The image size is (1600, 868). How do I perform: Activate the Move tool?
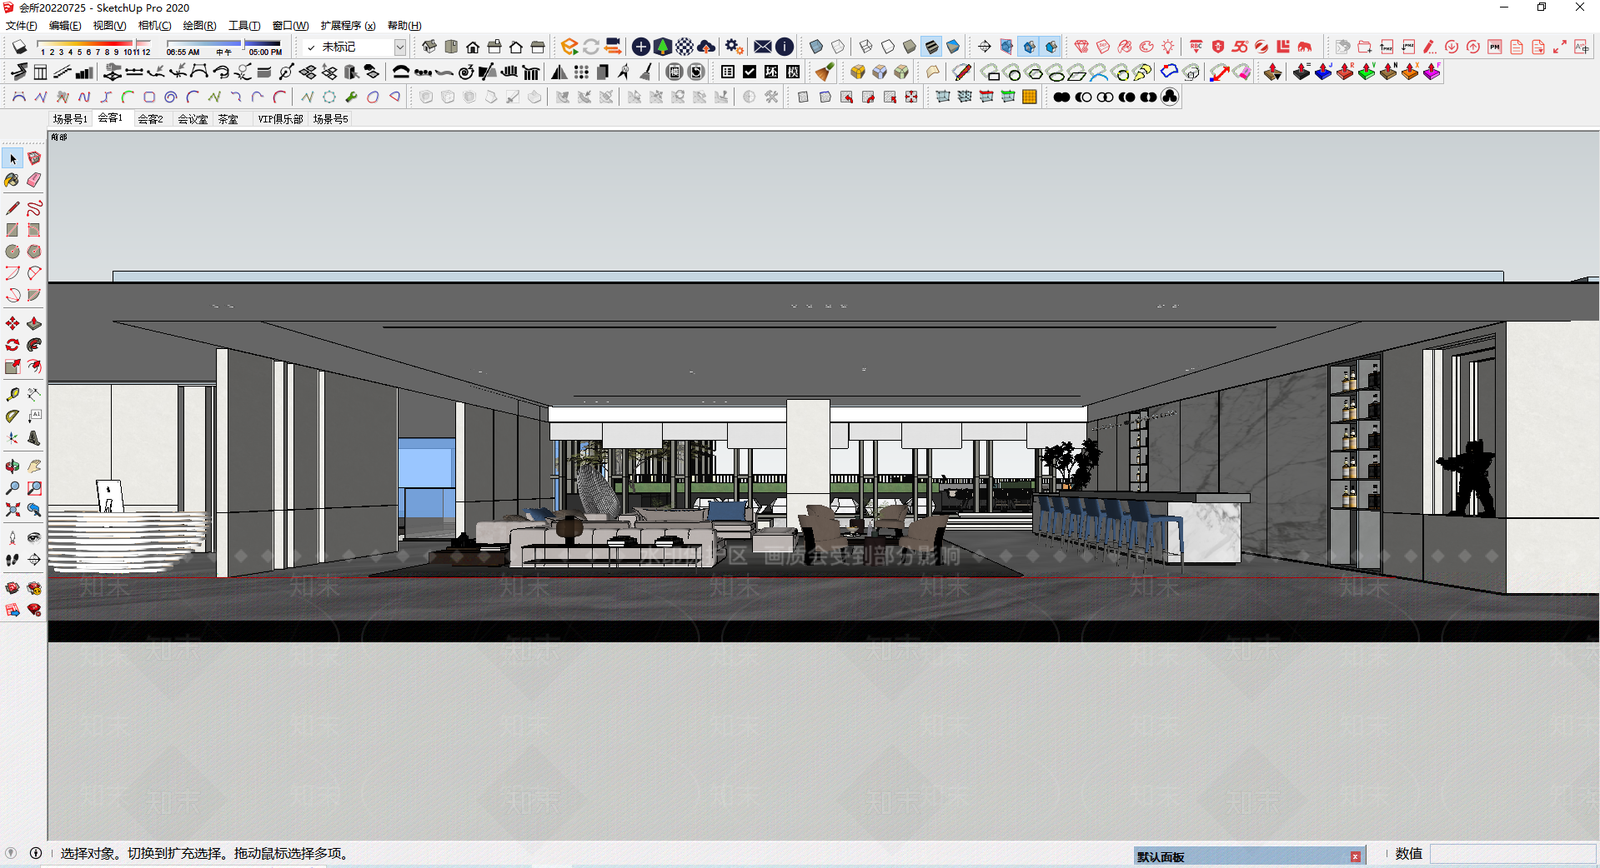point(12,324)
